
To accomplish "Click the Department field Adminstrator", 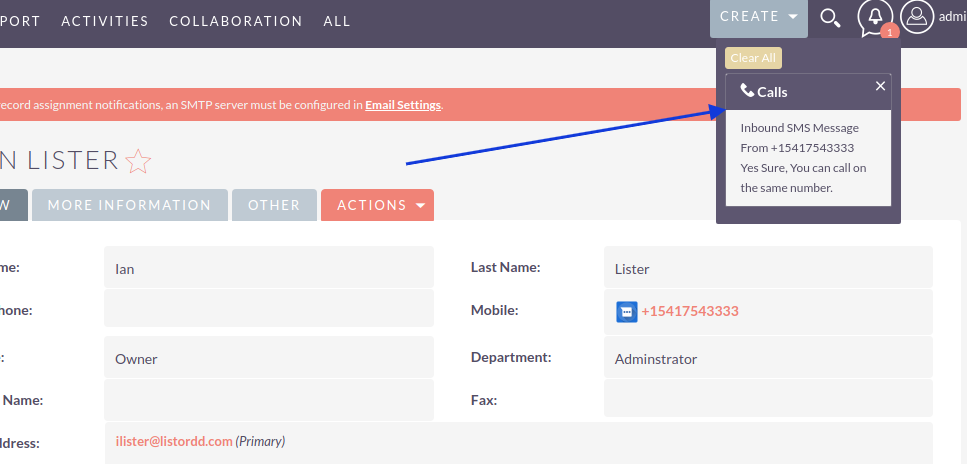I will click(768, 357).
